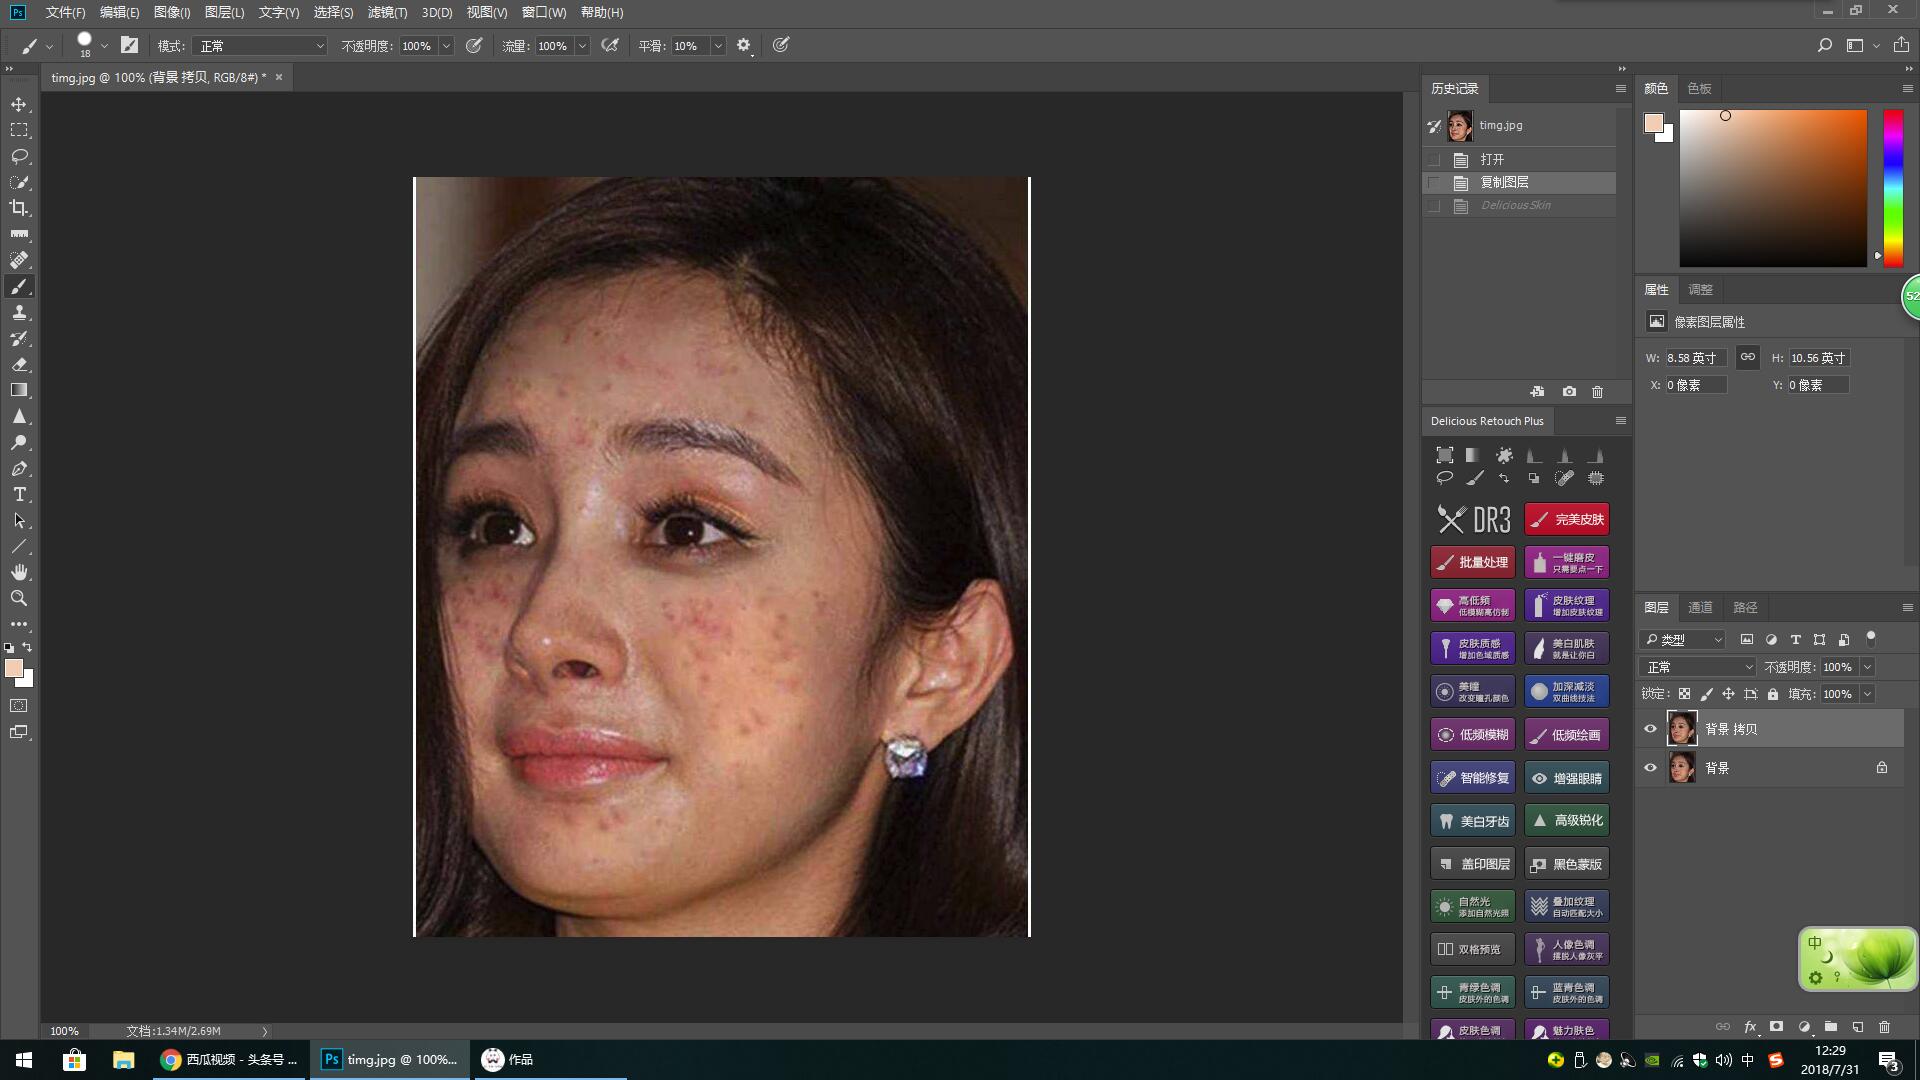Select the Pen tool
1920x1080 pixels.
coord(19,468)
